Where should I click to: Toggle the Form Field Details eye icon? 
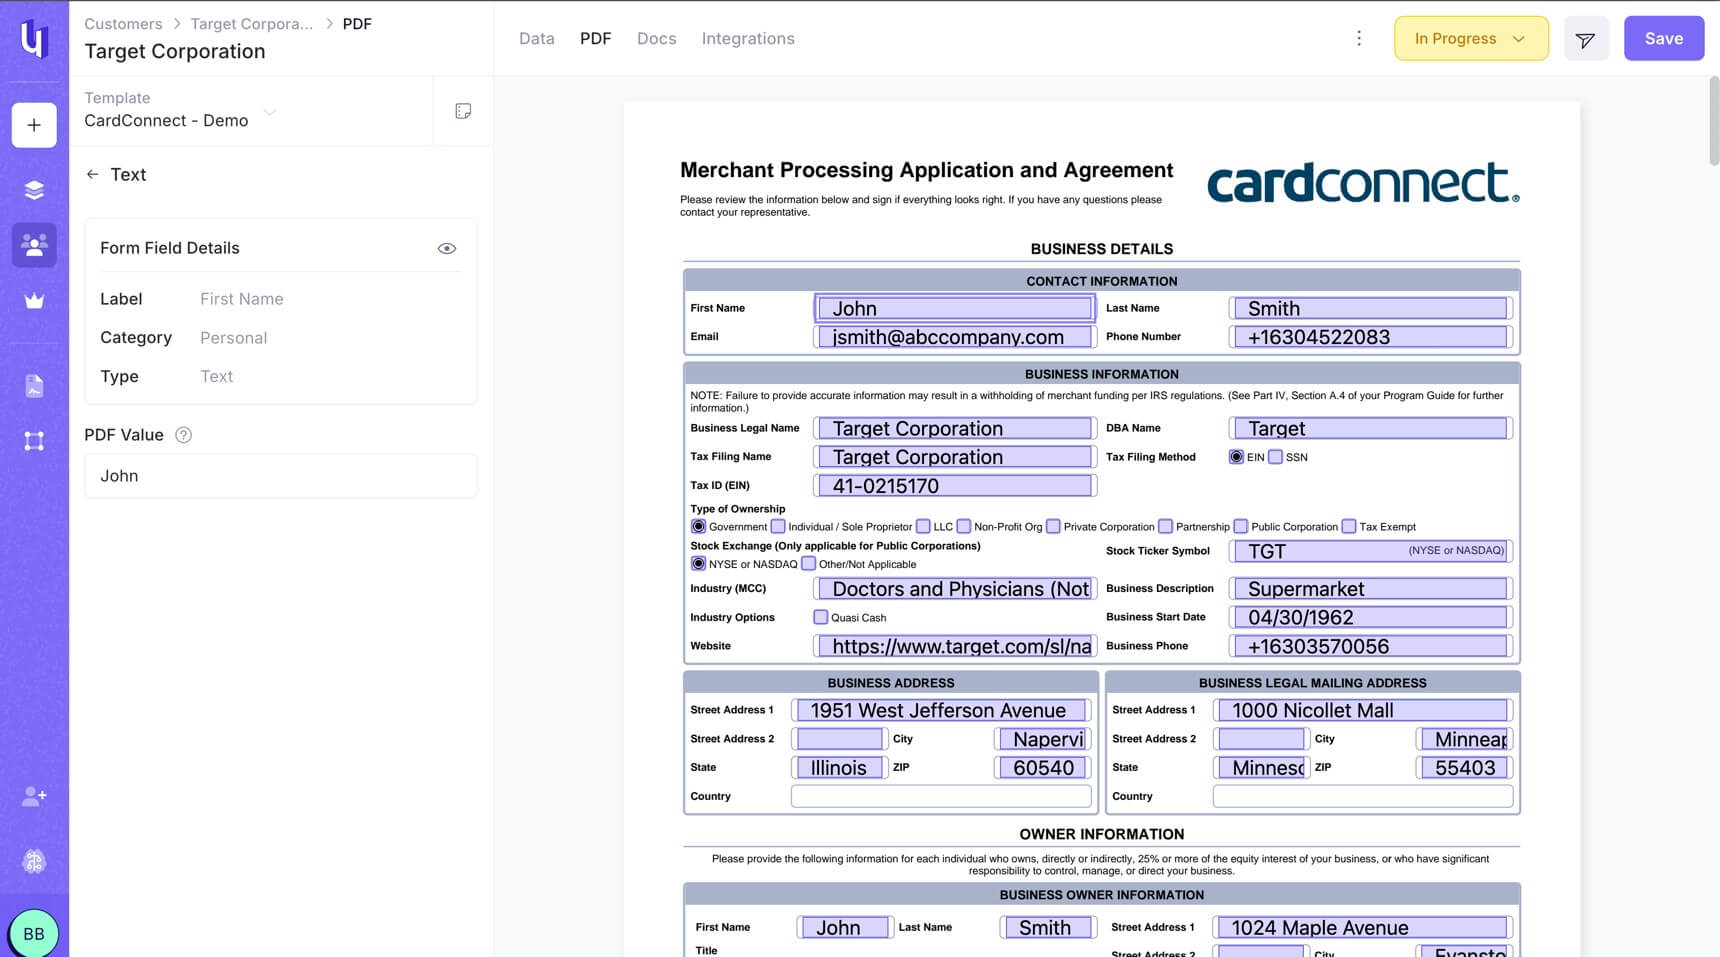point(447,248)
